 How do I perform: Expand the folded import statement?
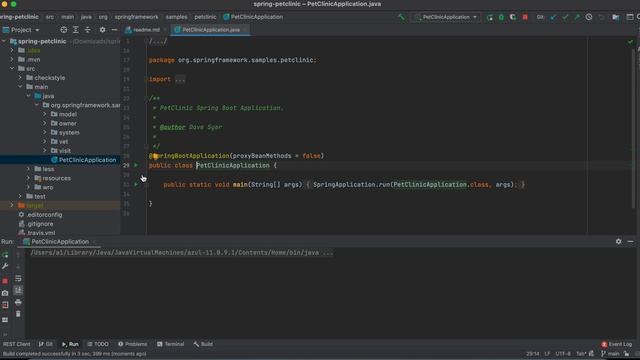(x=180, y=79)
